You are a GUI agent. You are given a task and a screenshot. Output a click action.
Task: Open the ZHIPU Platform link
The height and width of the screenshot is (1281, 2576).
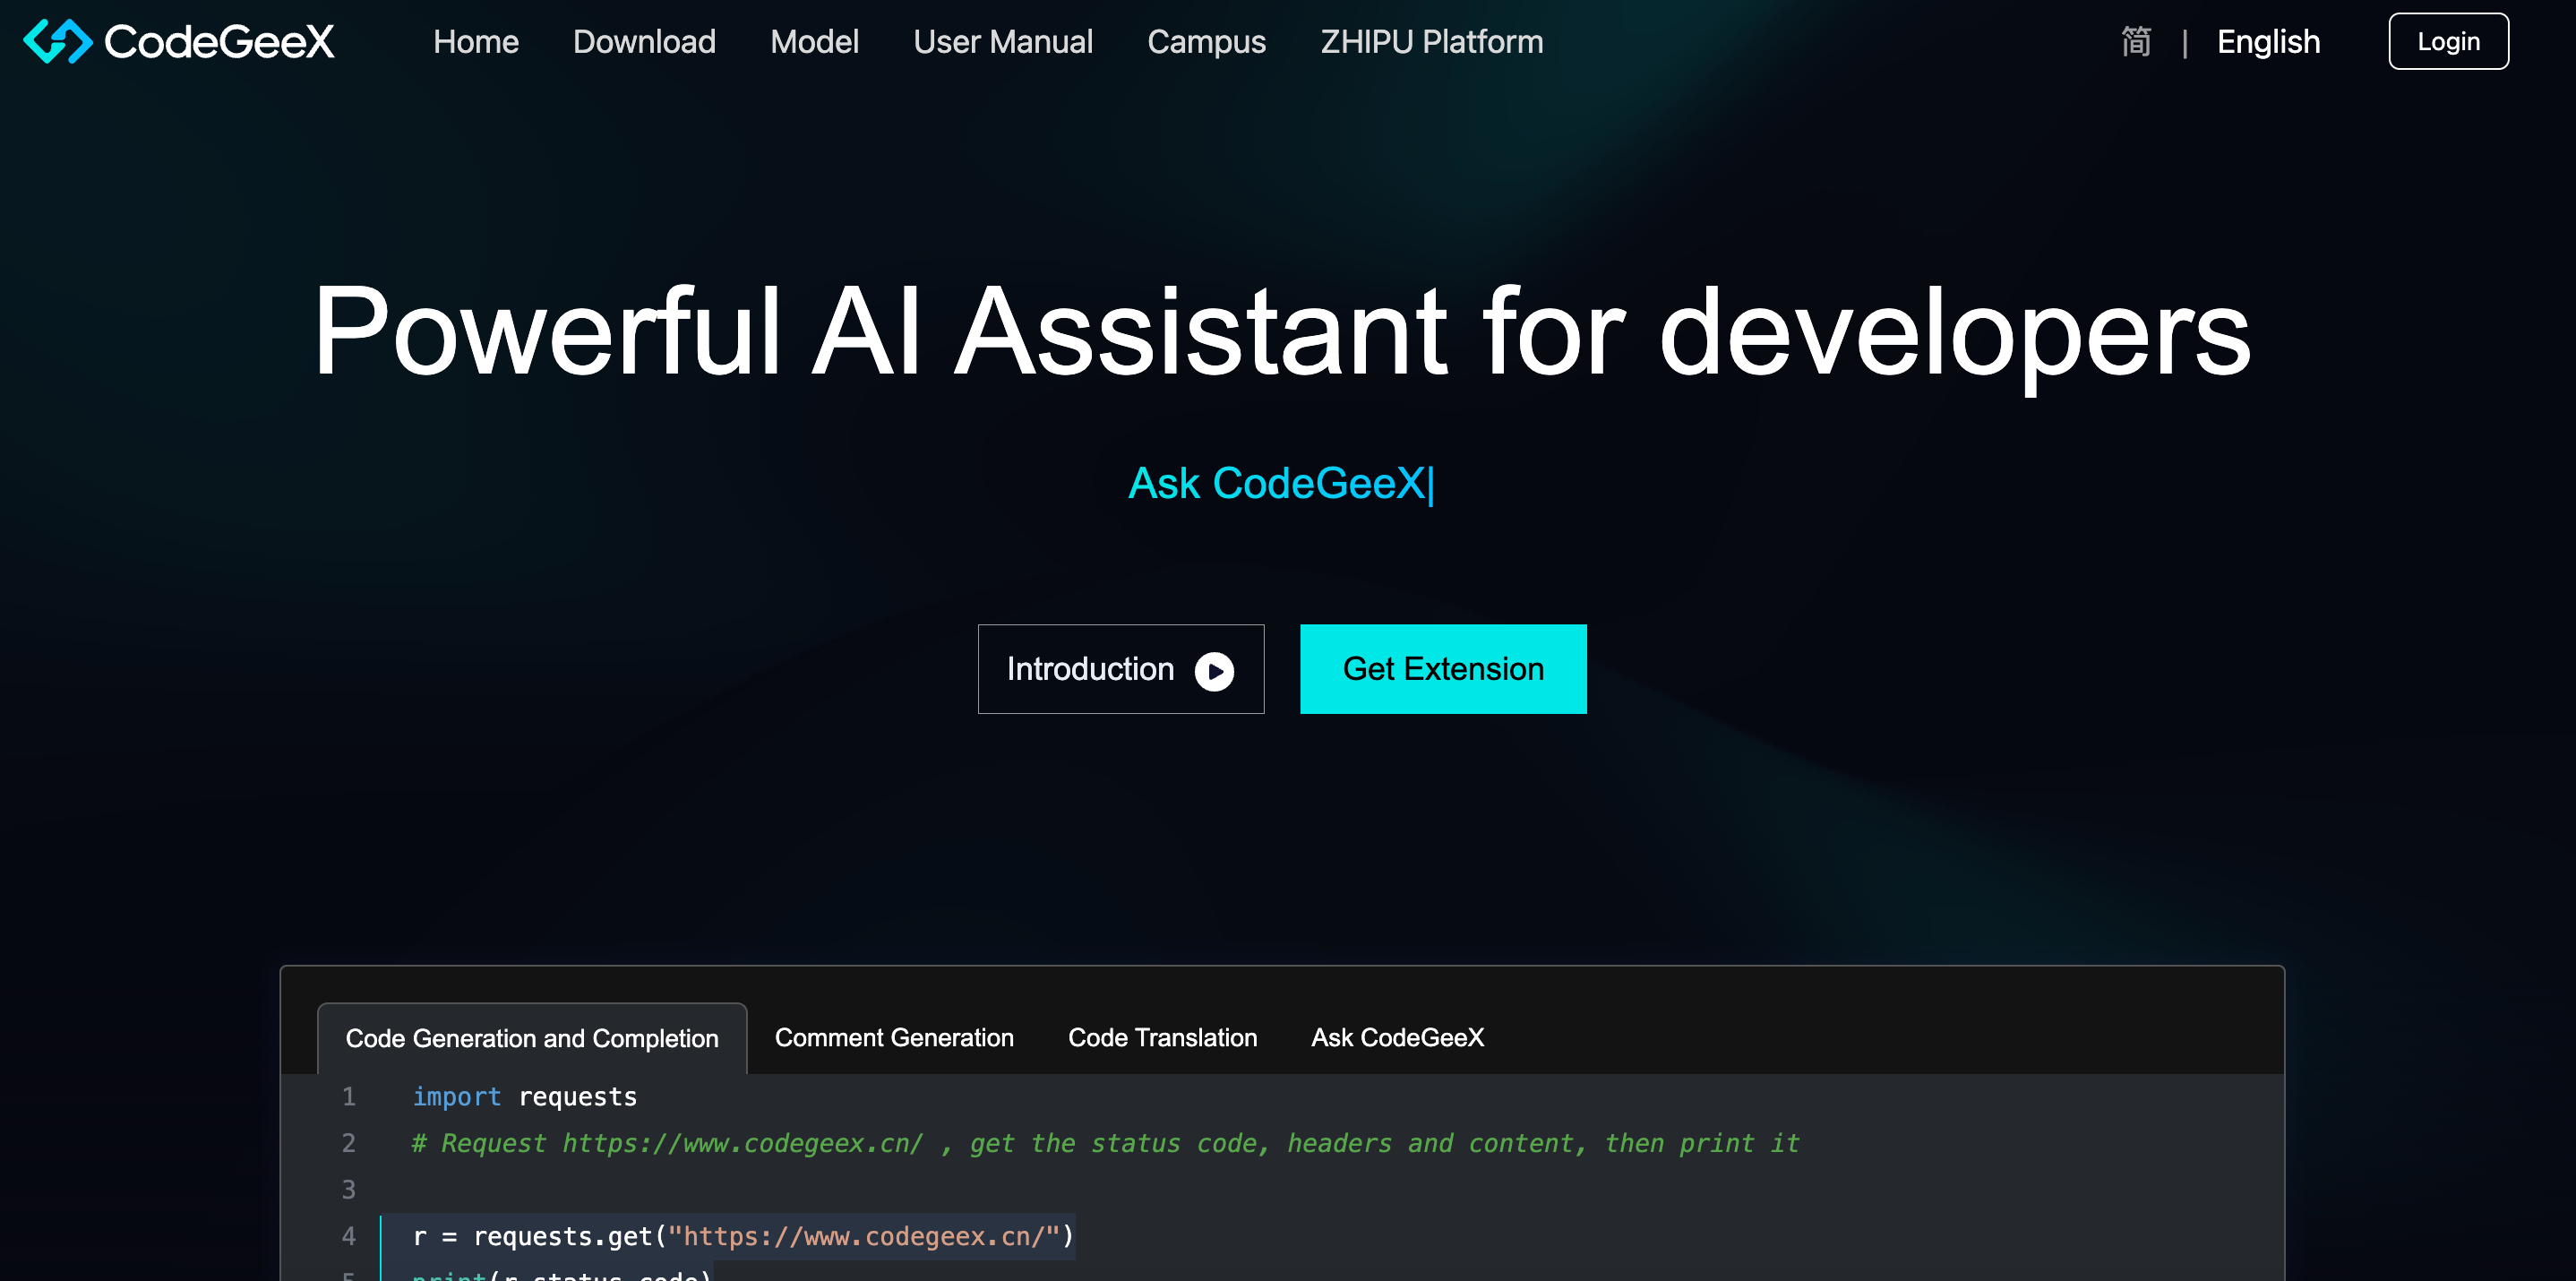(1431, 41)
